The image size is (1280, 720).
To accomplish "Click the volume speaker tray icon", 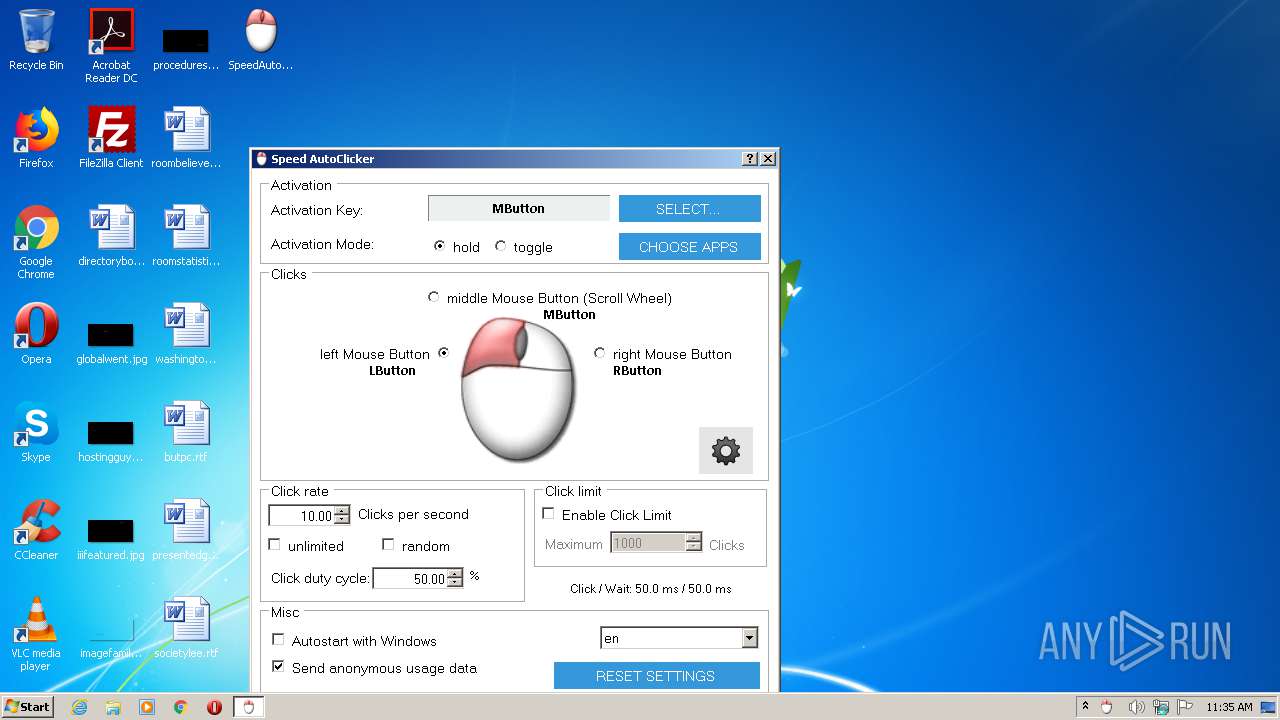I will pyautogui.click(x=1137, y=707).
